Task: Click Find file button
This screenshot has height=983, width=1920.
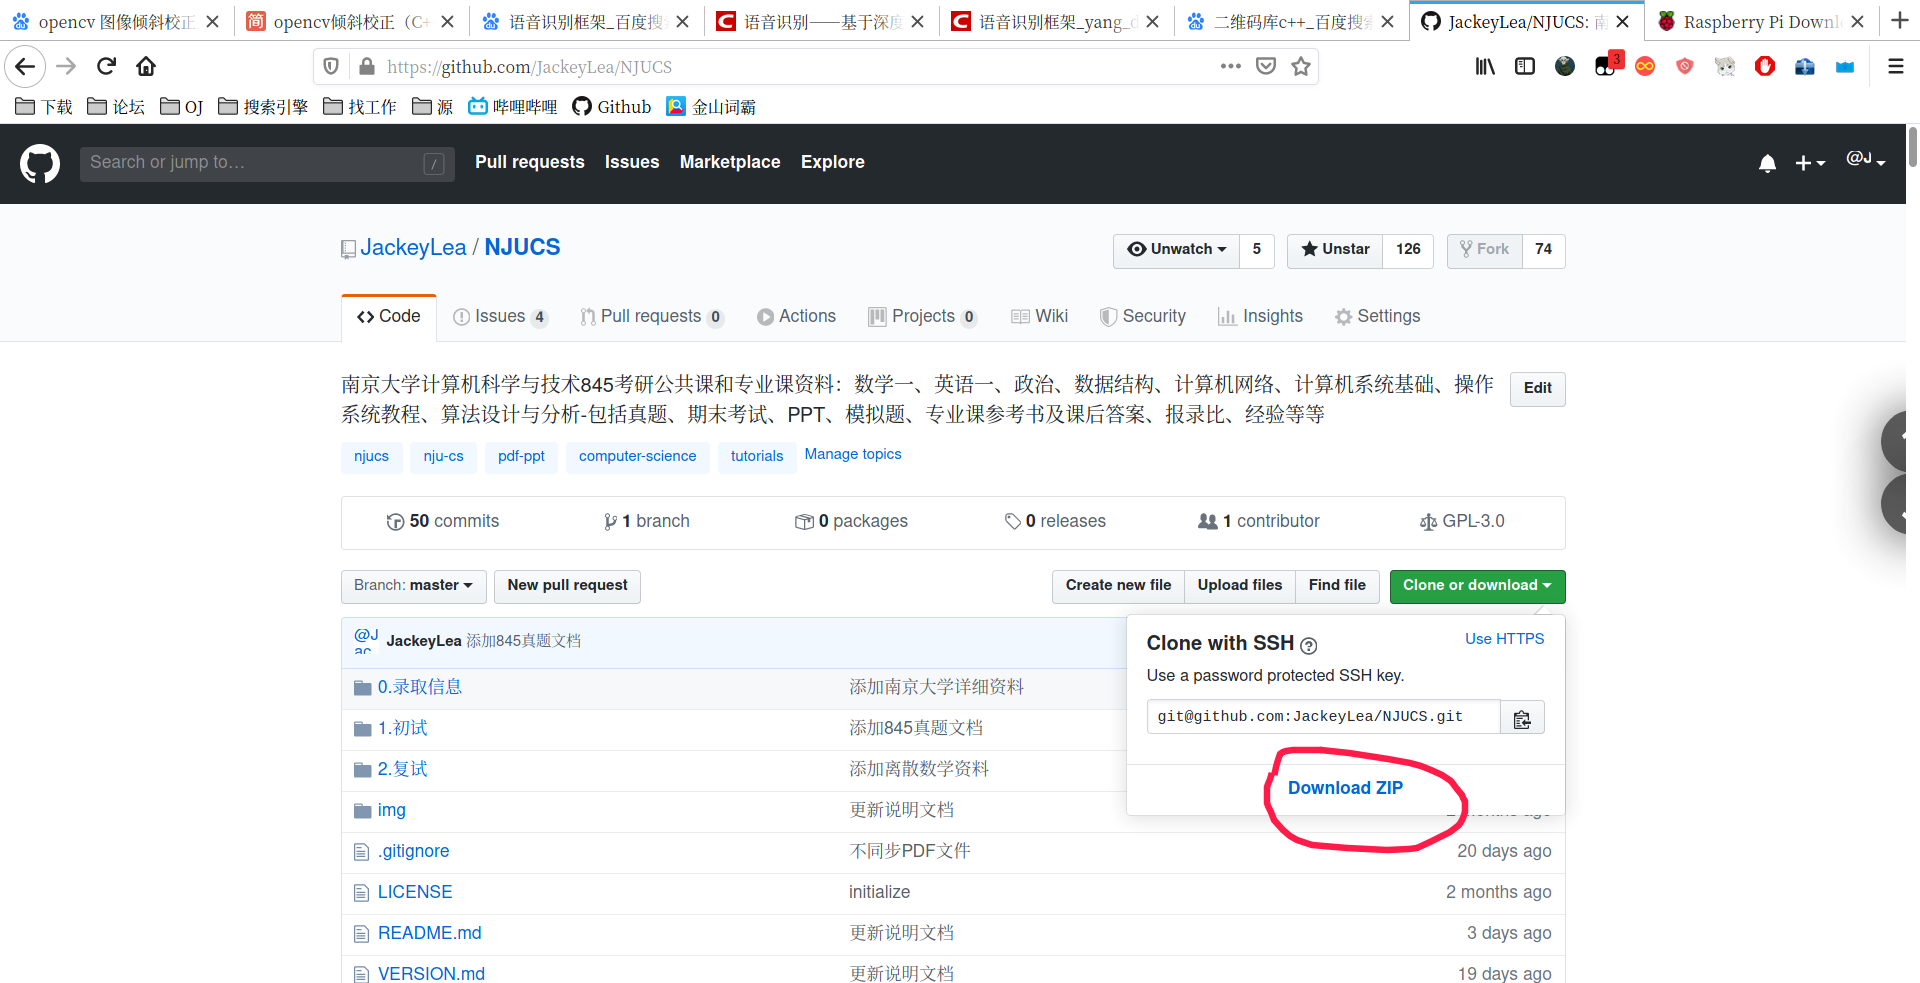Action: point(1337,586)
